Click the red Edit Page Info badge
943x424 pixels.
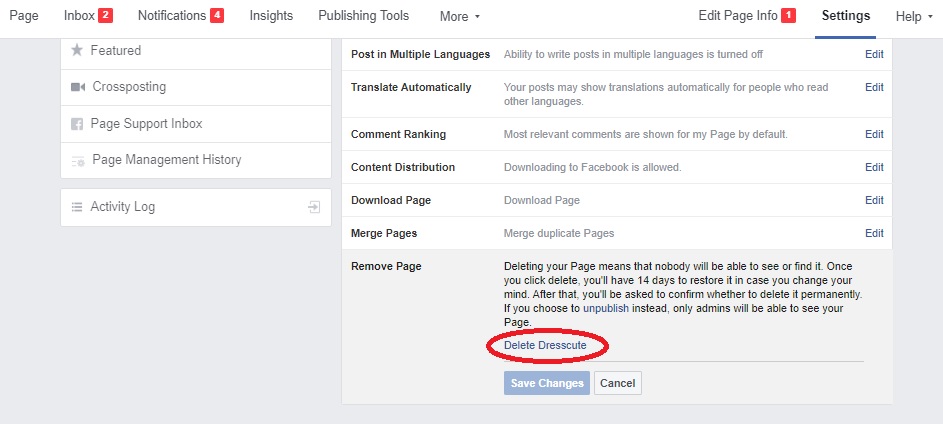click(788, 16)
